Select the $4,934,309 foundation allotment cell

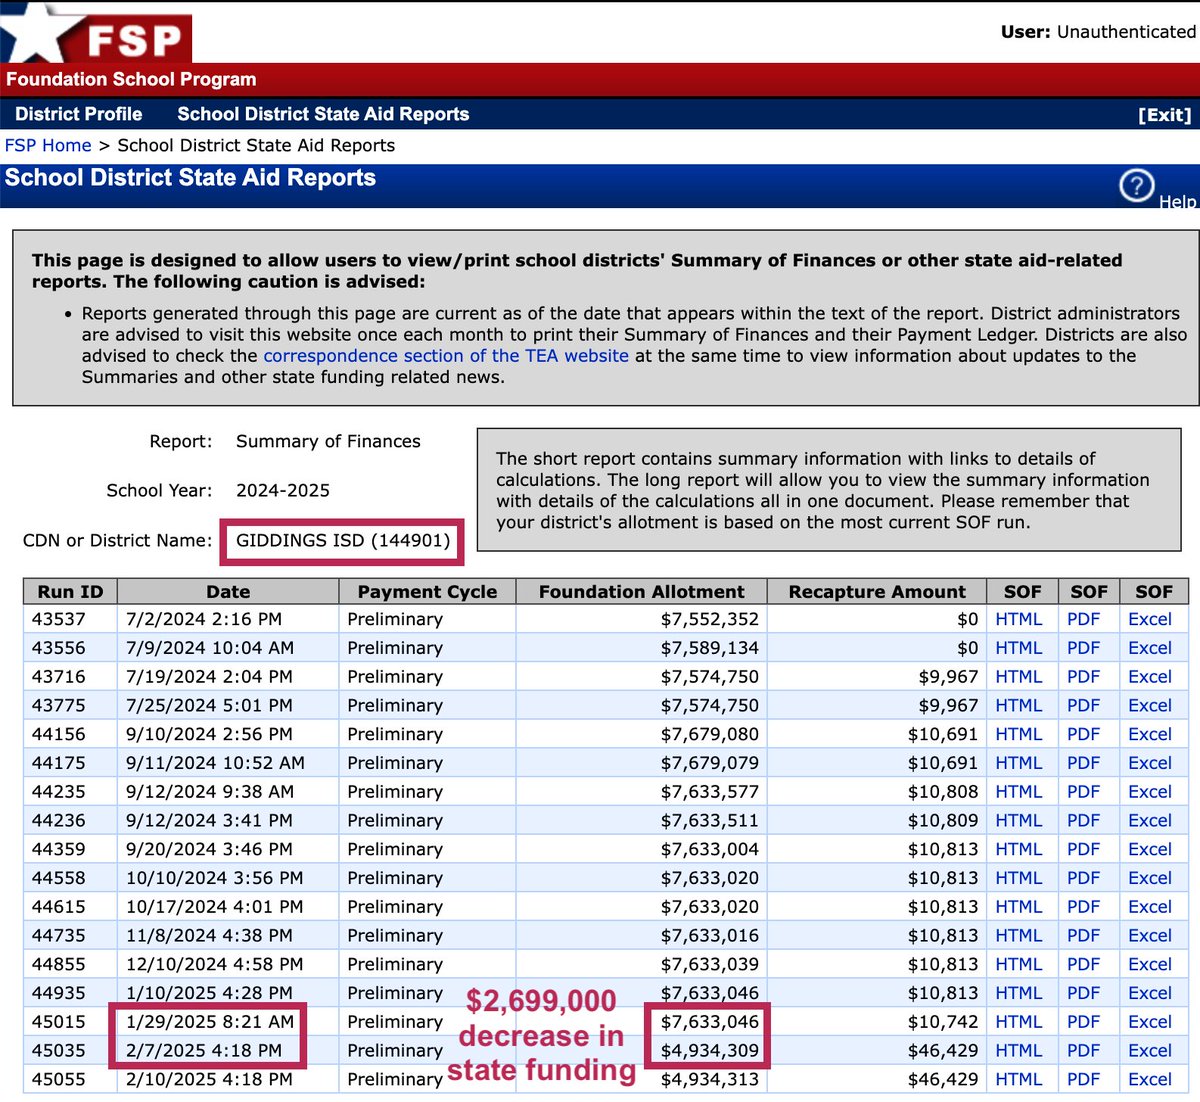point(642,1050)
